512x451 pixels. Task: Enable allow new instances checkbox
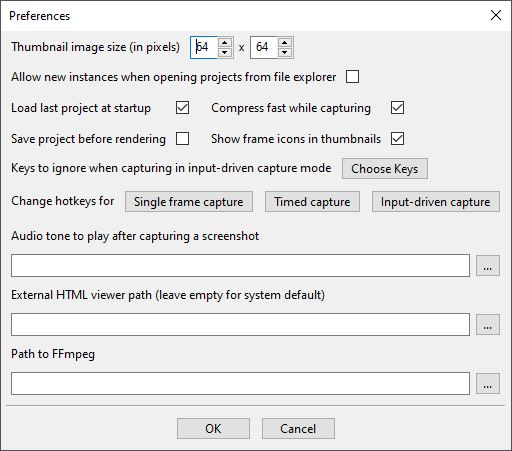coord(352,77)
